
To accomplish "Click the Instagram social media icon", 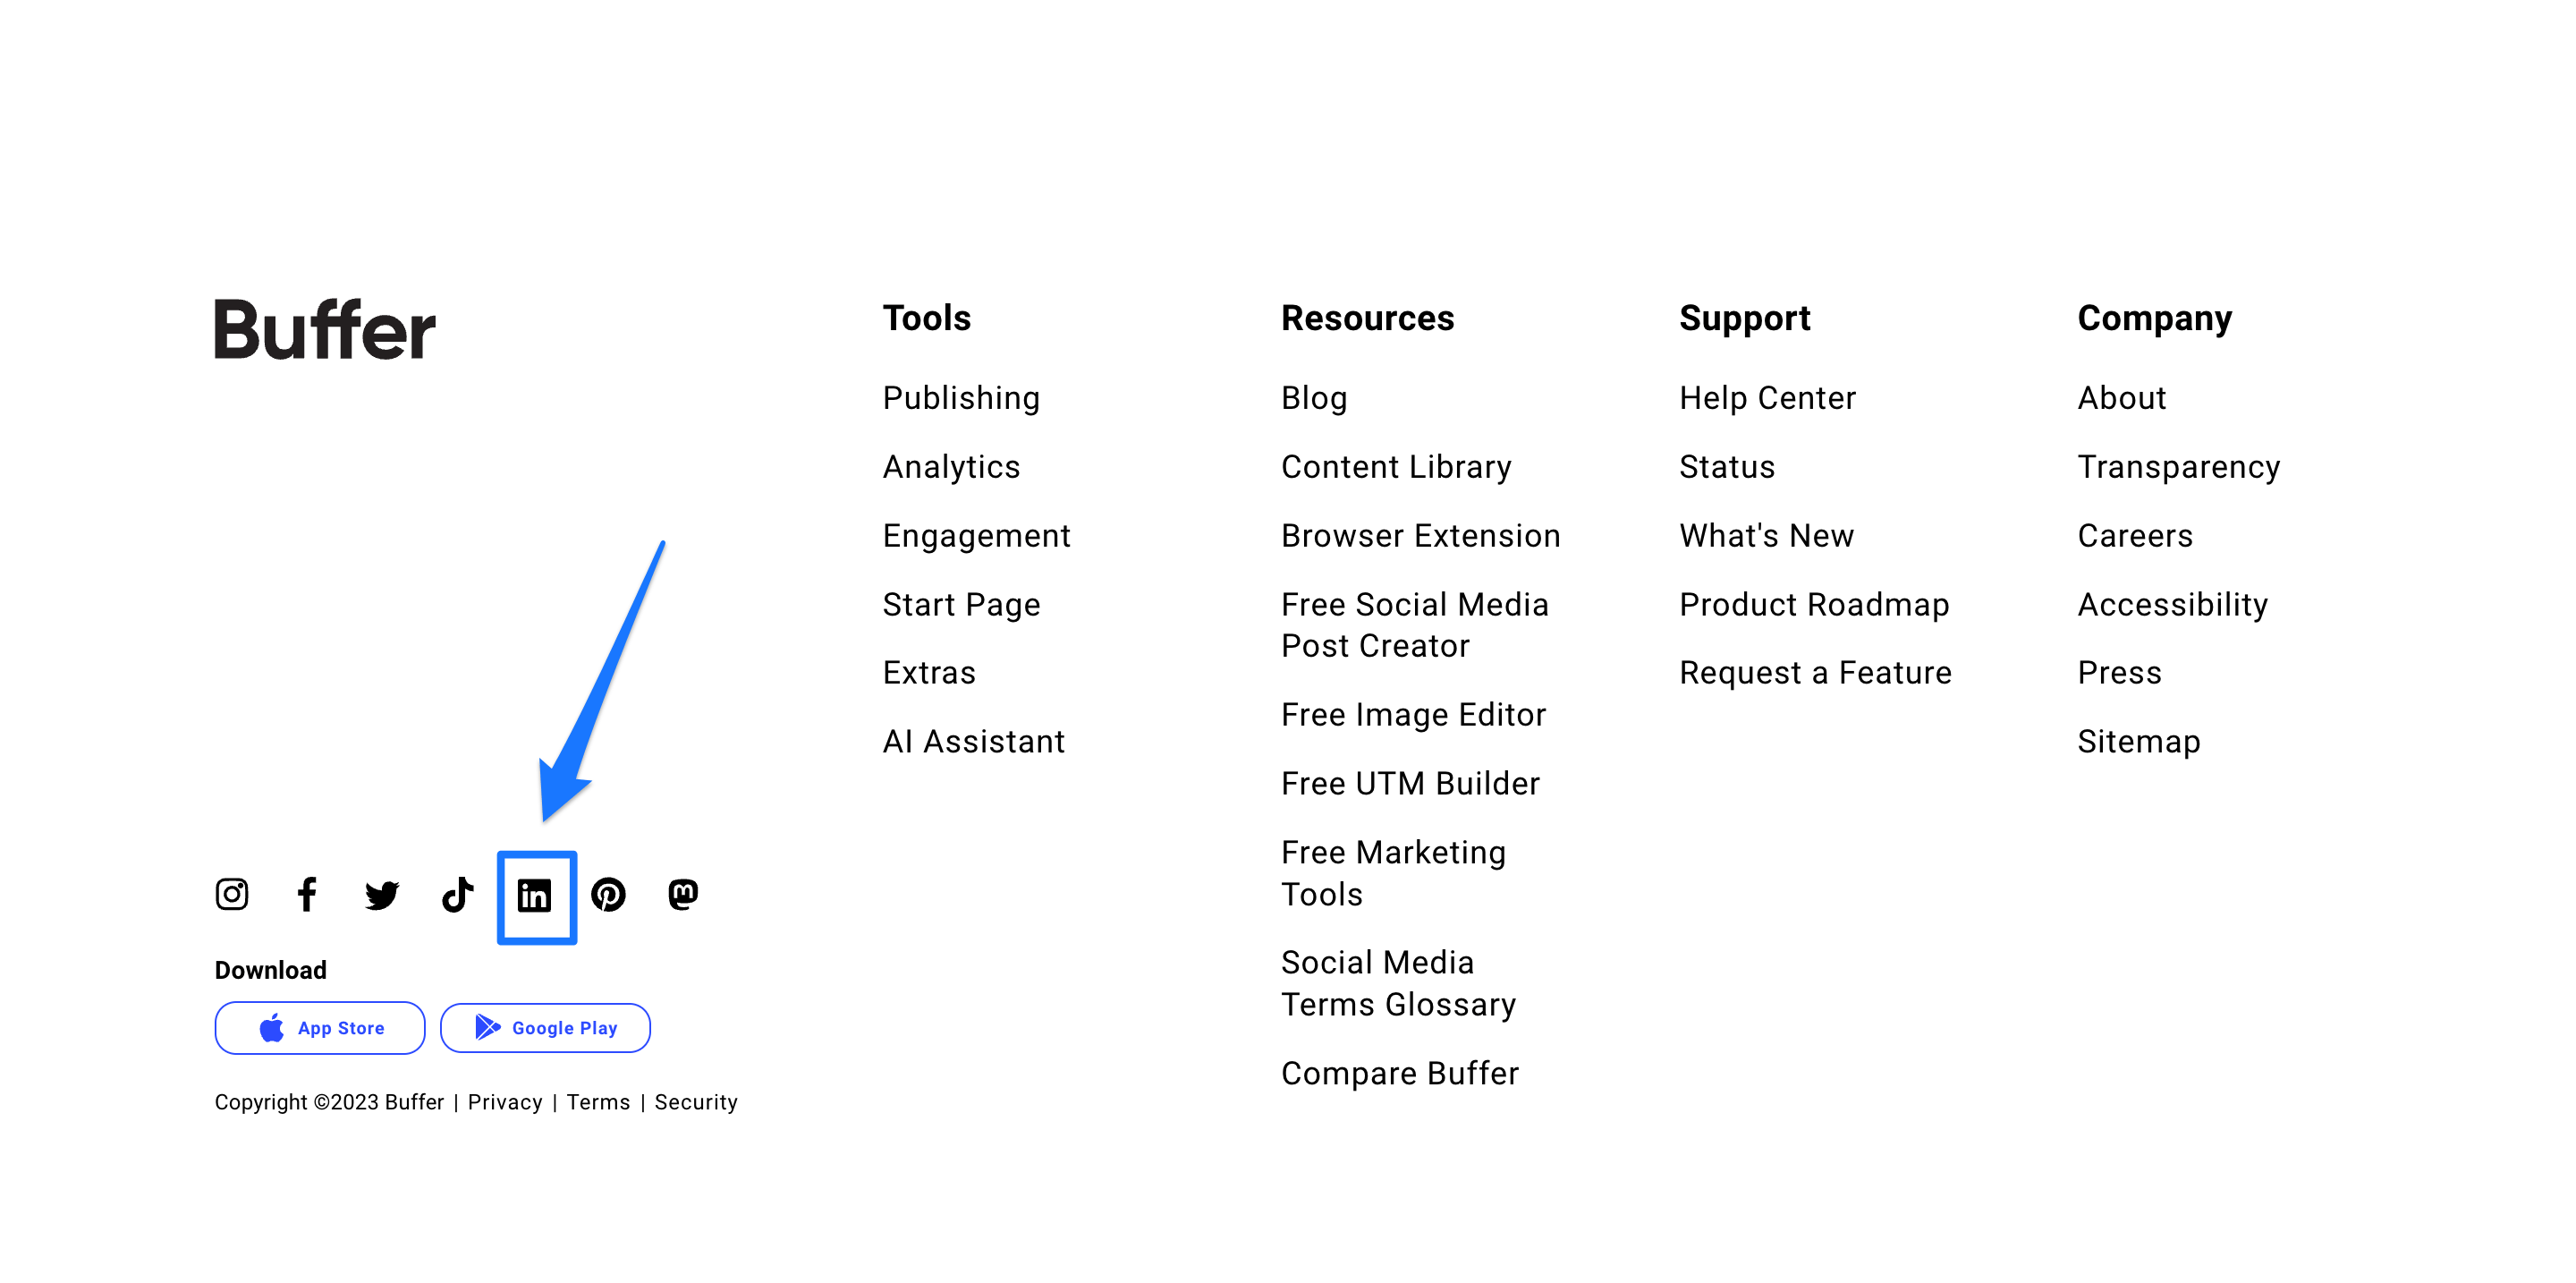I will [x=230, y=896].
